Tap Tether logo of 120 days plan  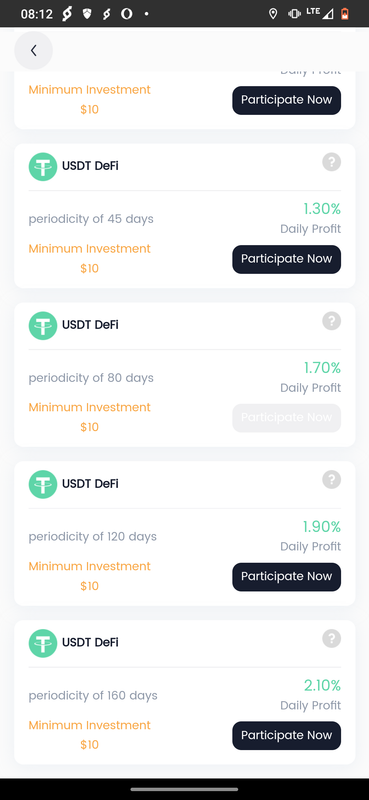[x=43, y=484]
